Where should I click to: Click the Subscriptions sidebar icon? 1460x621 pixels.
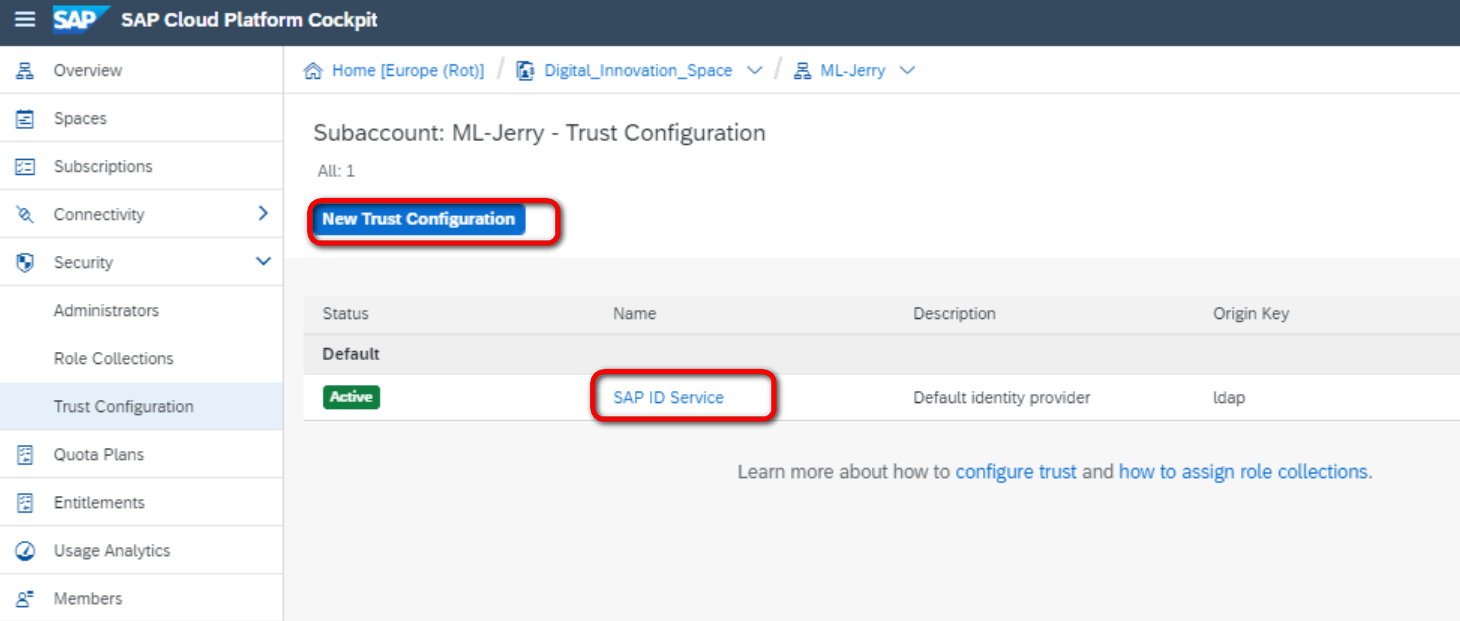click(25, 167)
